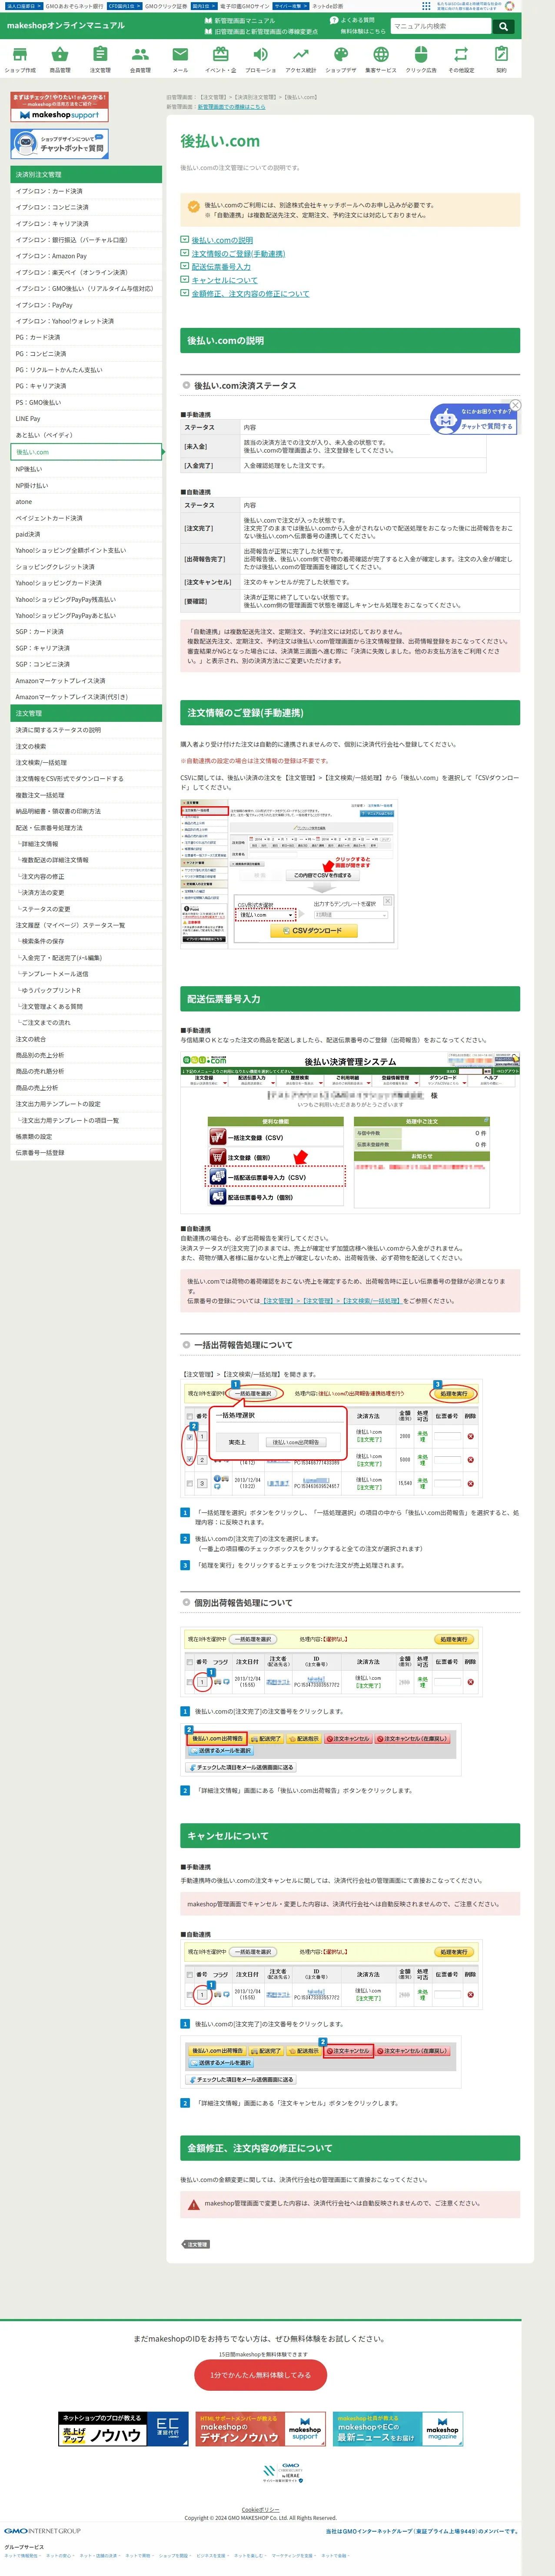Screen dimensions: 555x2576
Task: Click the 注文管理 tag below article
Action: (x=197, y=2244)
